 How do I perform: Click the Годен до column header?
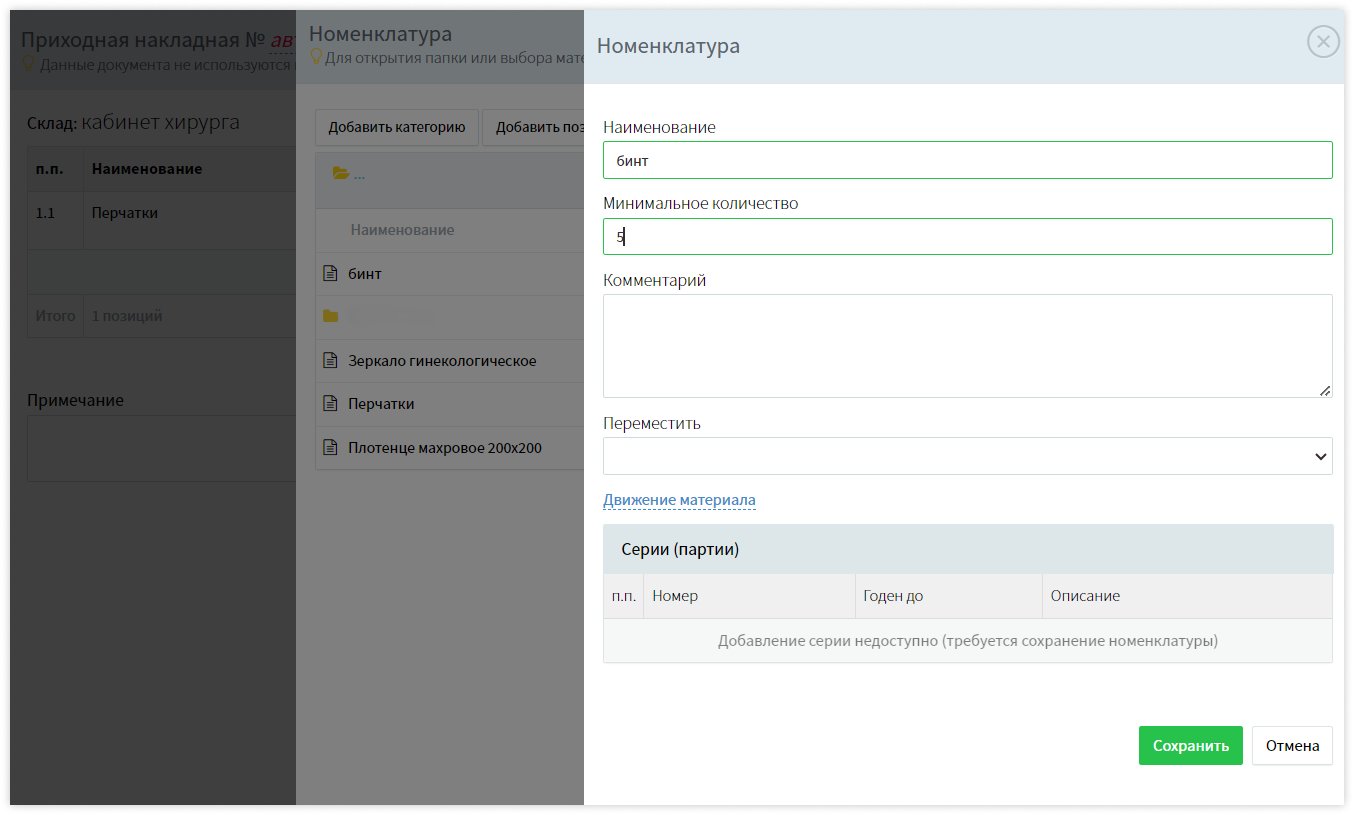tap(892, 596)
